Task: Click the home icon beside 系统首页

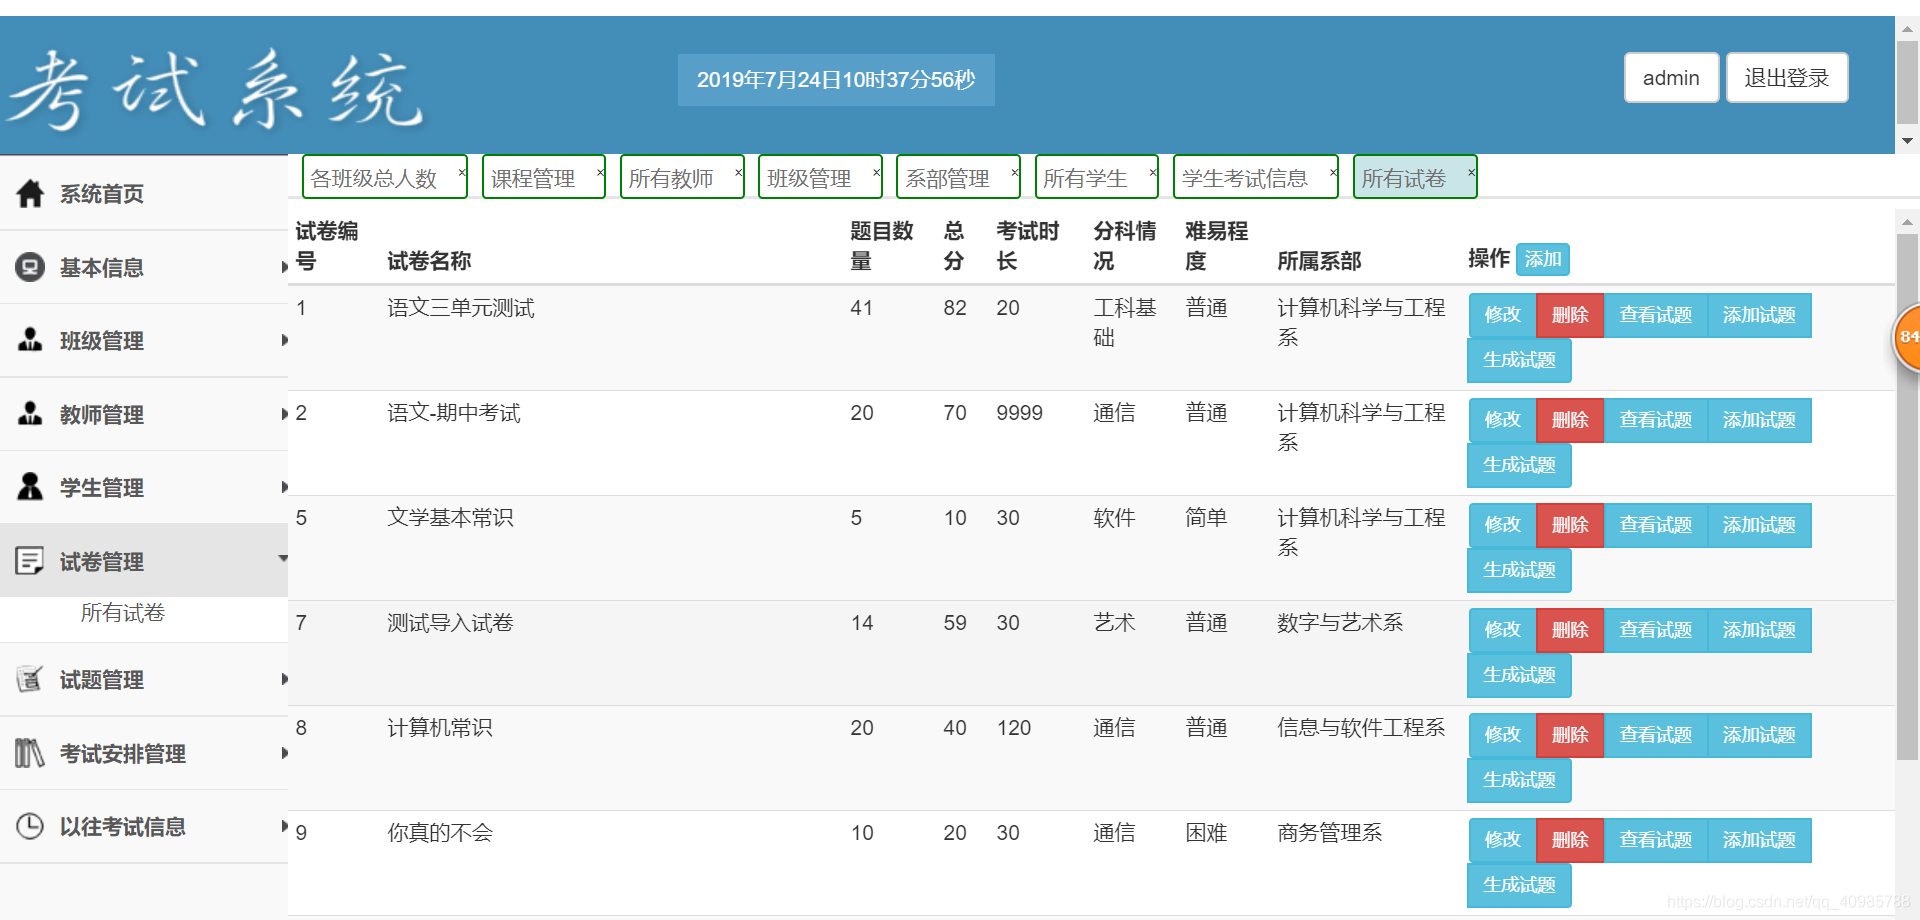Action: tap(30, 193)
